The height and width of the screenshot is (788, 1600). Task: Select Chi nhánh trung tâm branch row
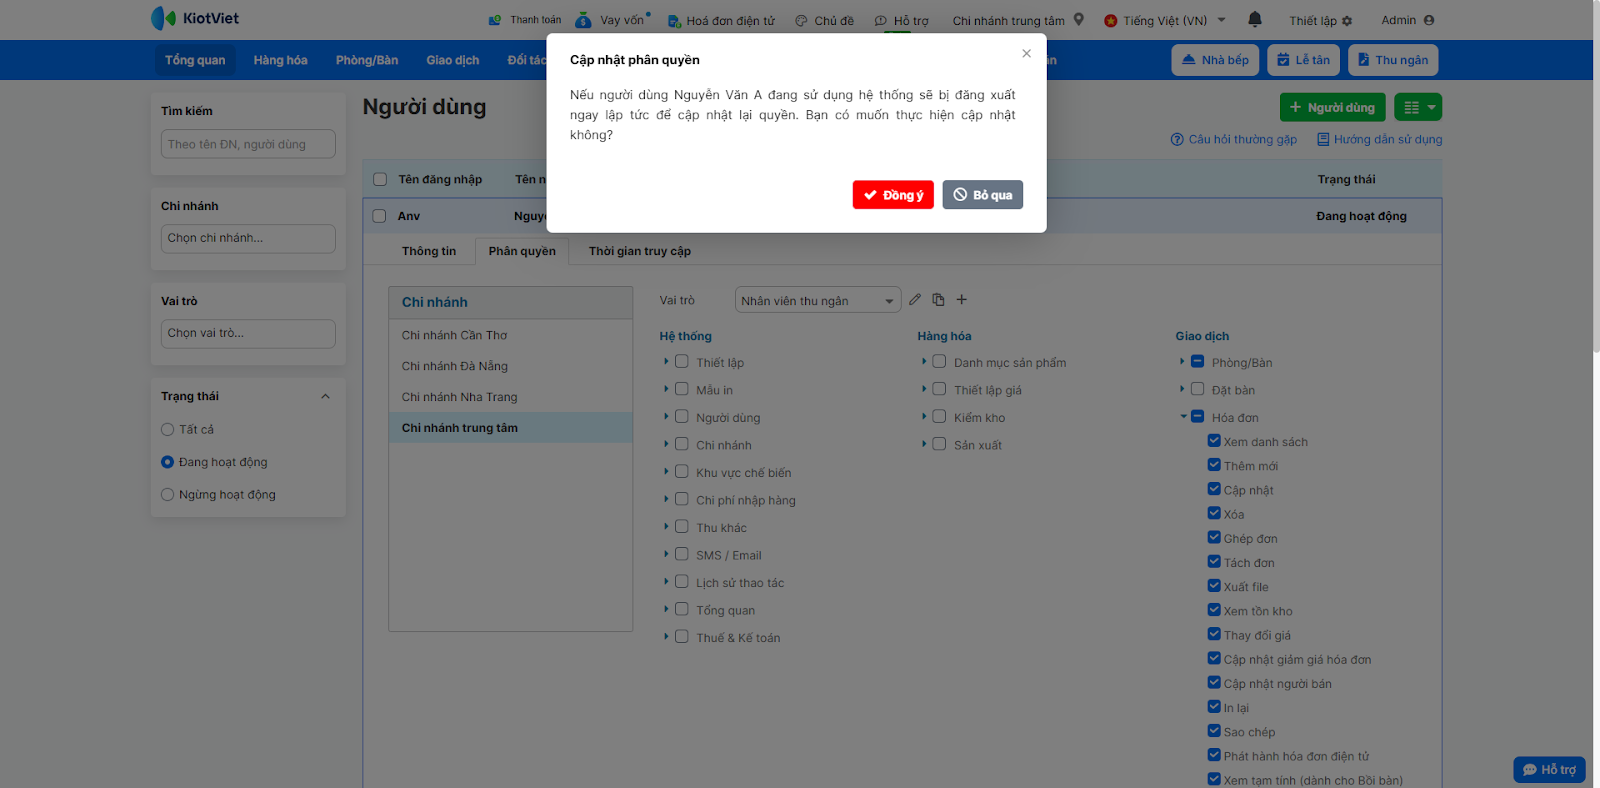(x=511, y=428)
